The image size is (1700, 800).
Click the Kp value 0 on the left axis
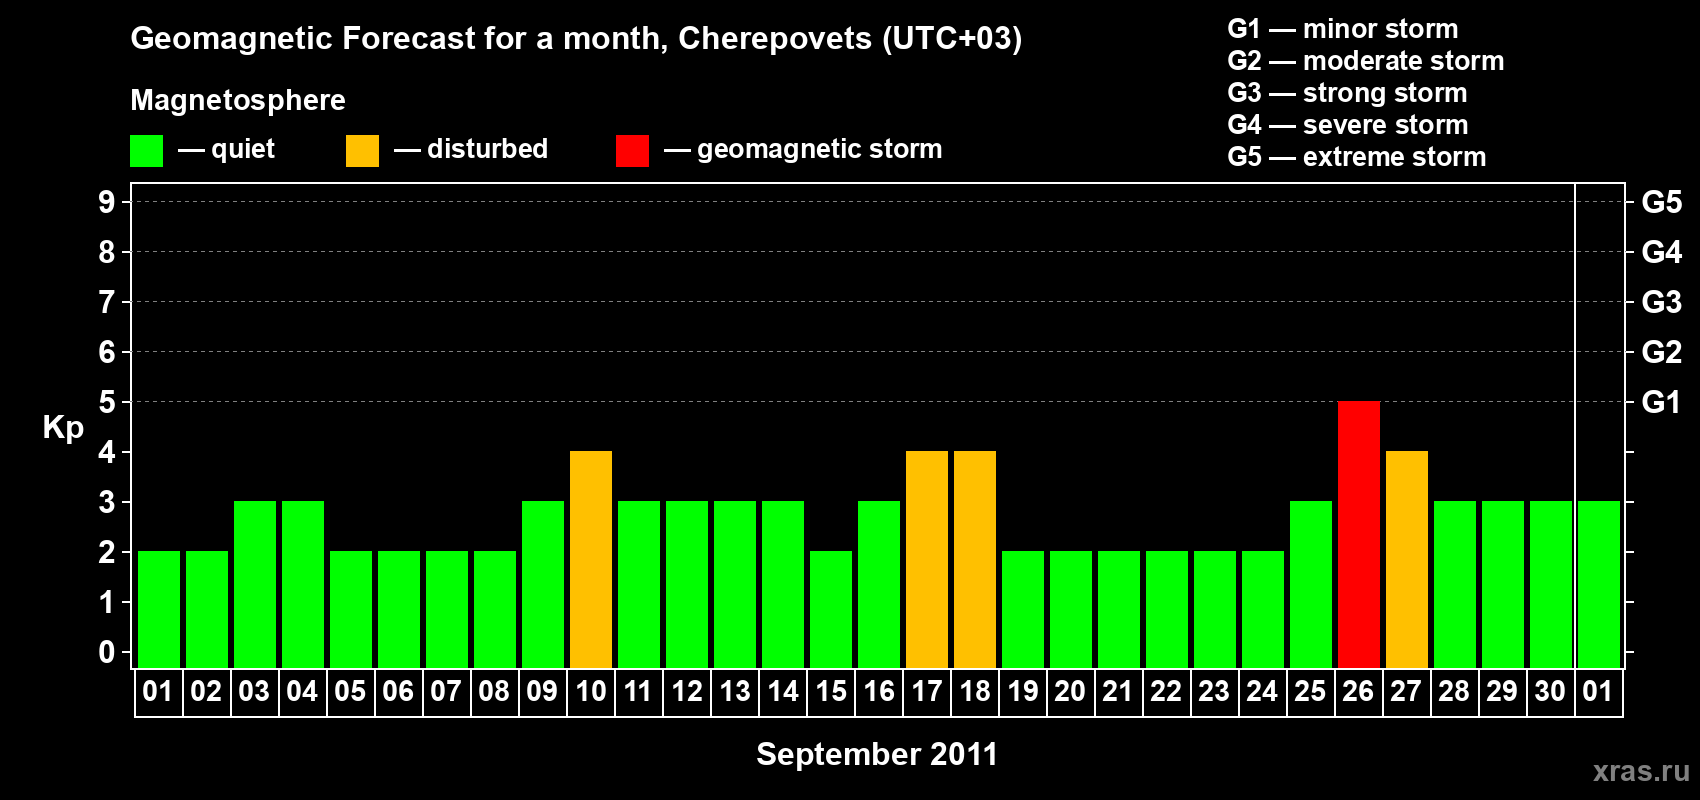point(107,652)
